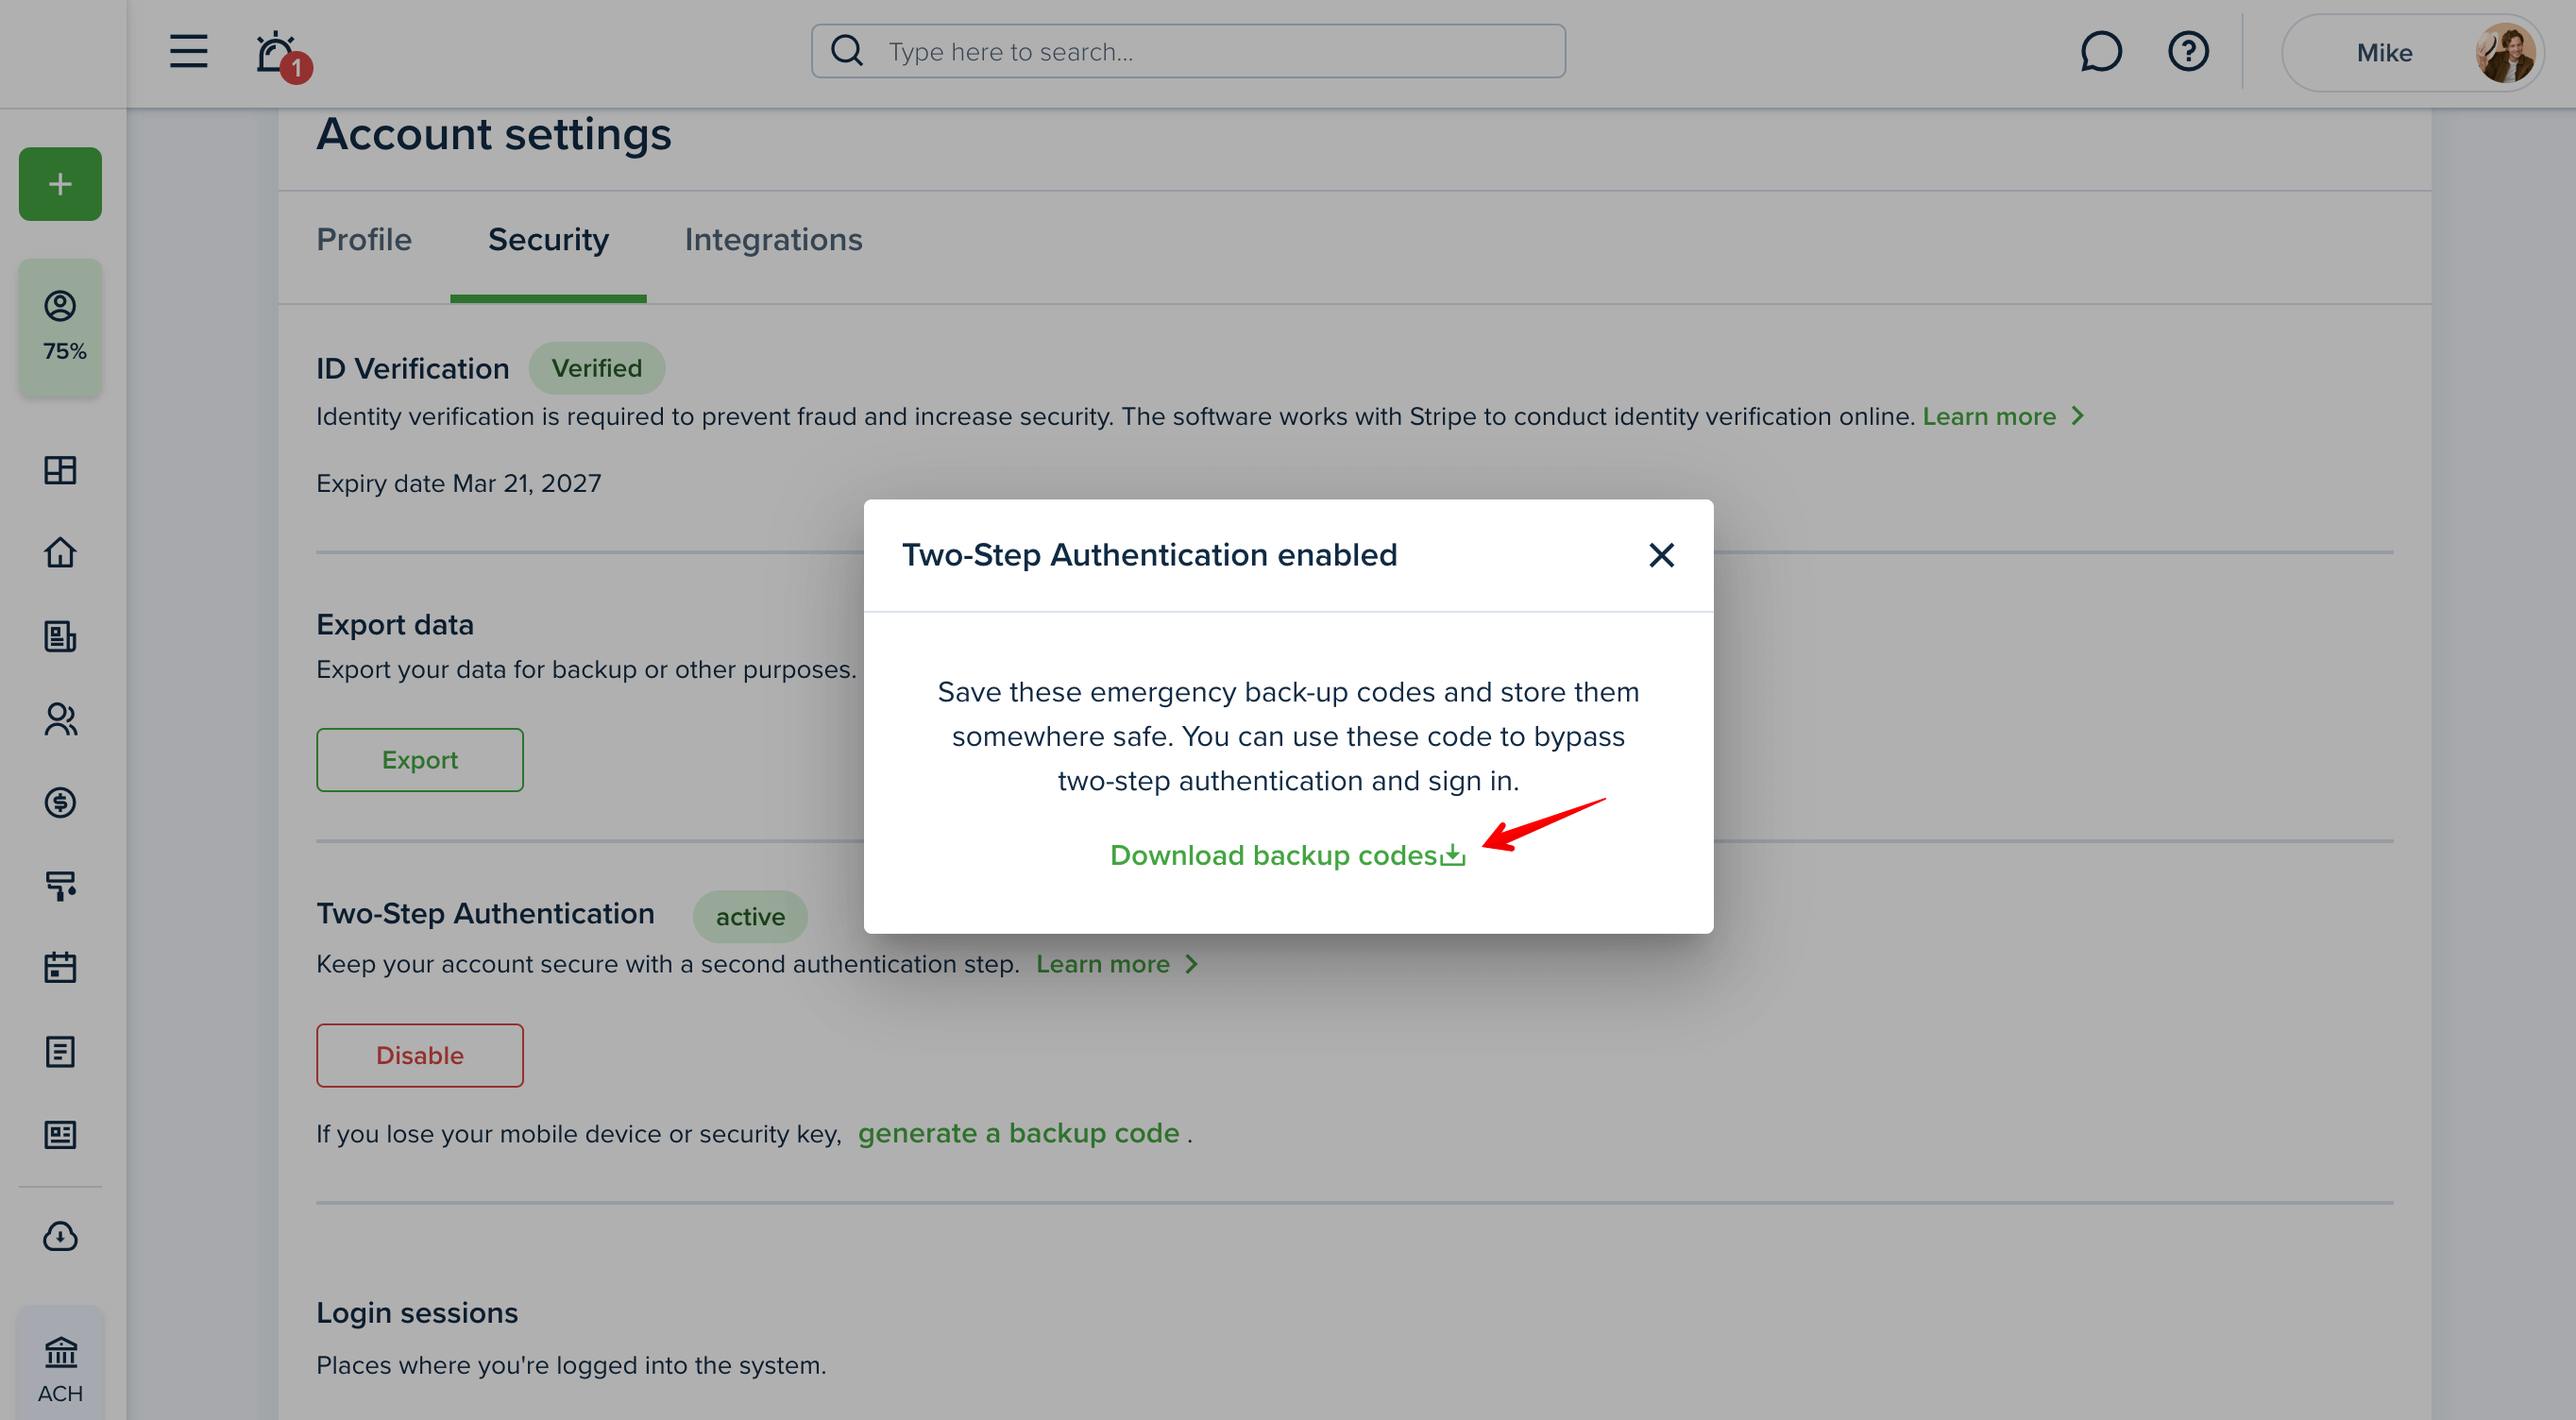This screenshot has height=1420, width=2576.
Task: Close the Two-Step Authentication enabled dialog
Action: tap(1661, 555)
